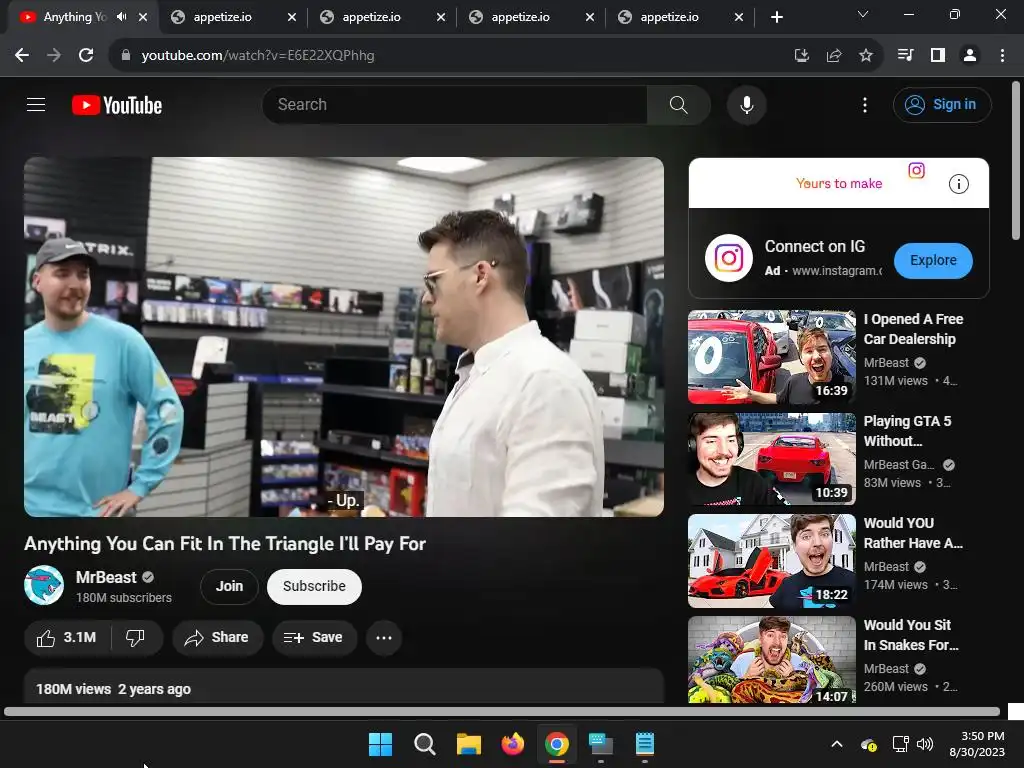
Task: Open Would YOU Rather Have A... thumbnail
Action: (x=772, y=561)
